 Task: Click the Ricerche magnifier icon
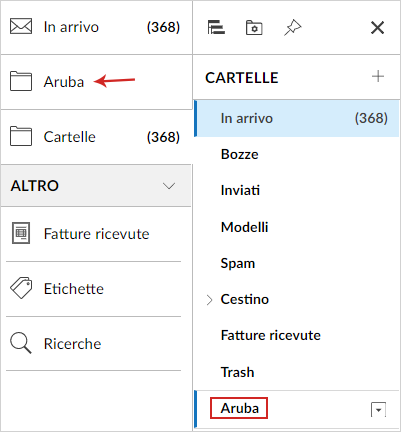[x=21, y=343]
